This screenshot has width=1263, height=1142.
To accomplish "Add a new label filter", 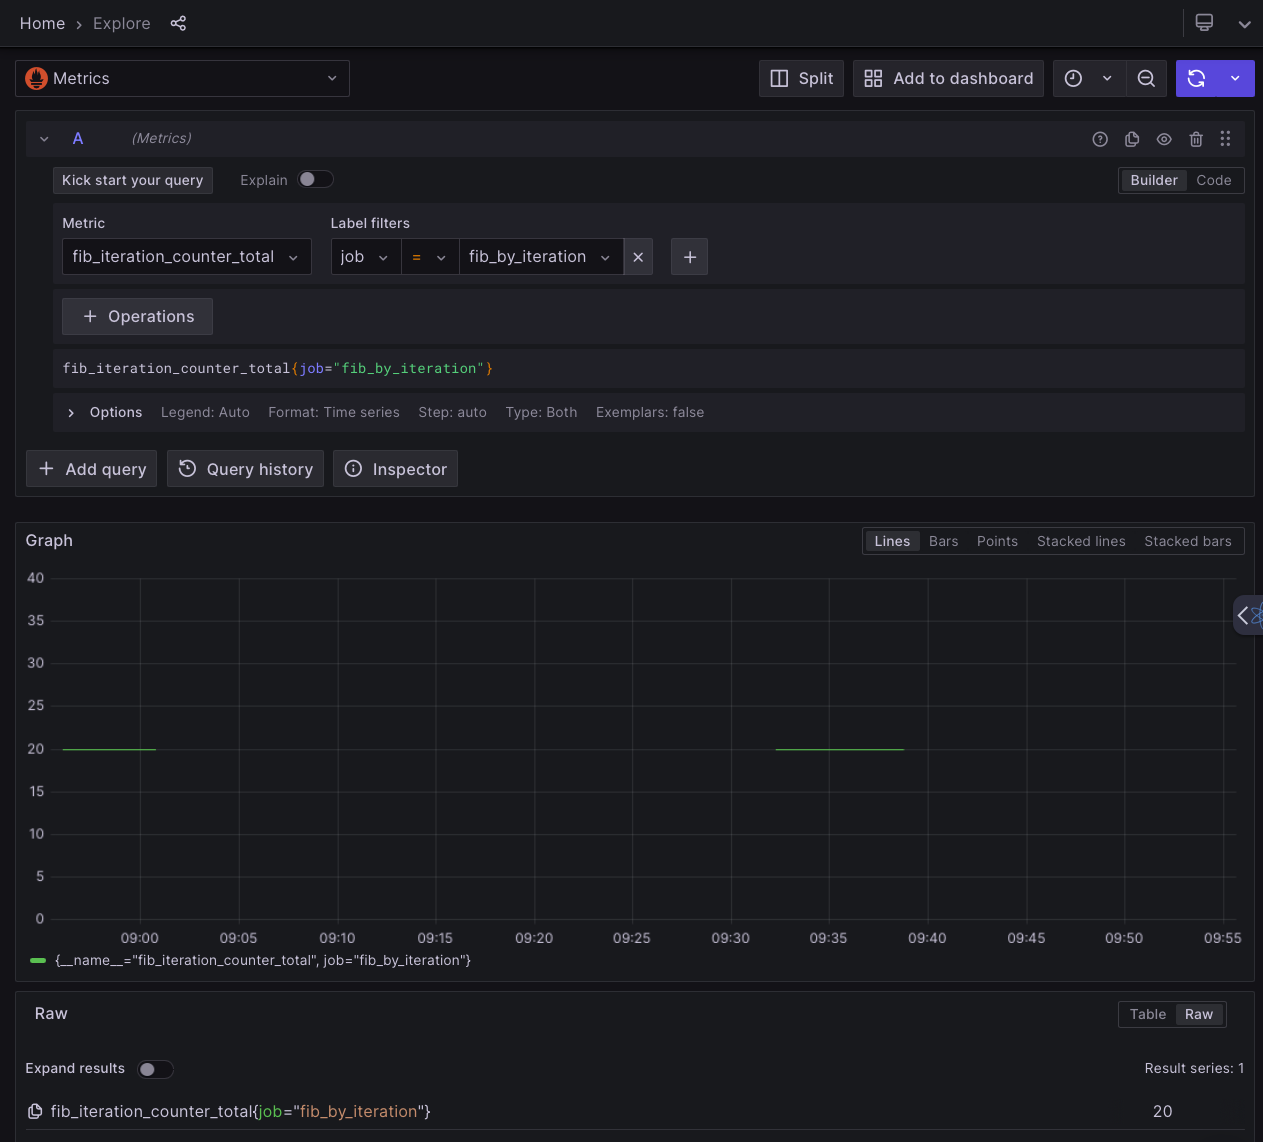I will (x=689, y=257).
